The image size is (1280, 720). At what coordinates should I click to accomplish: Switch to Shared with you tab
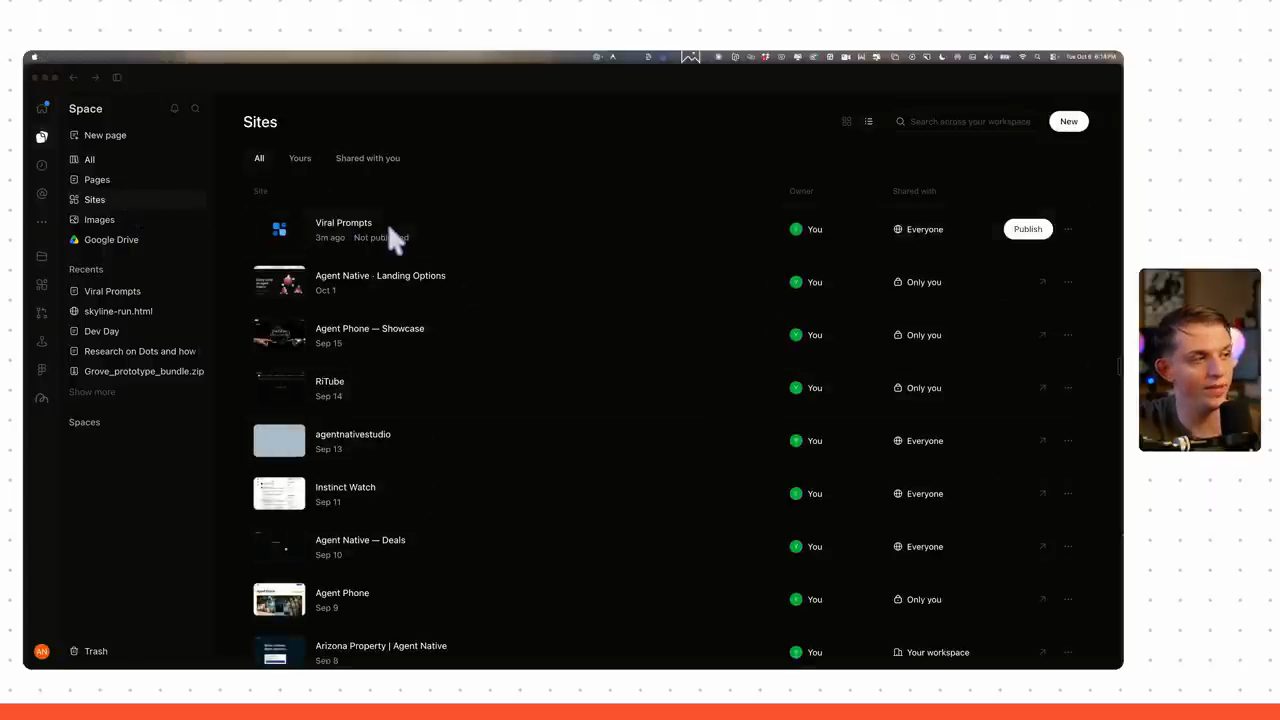[x=368, y=158]
